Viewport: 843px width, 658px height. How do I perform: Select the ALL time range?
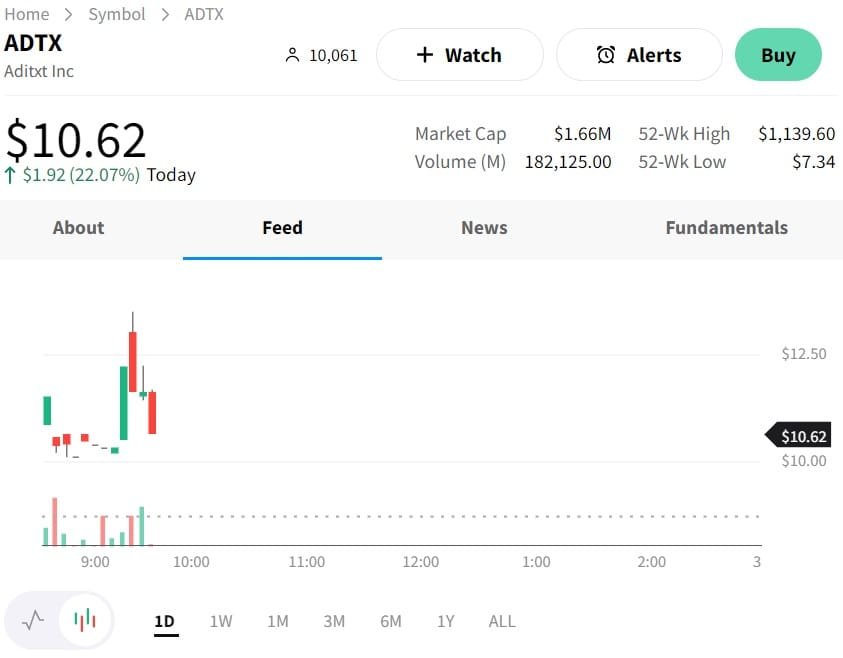tap(502, 621)
